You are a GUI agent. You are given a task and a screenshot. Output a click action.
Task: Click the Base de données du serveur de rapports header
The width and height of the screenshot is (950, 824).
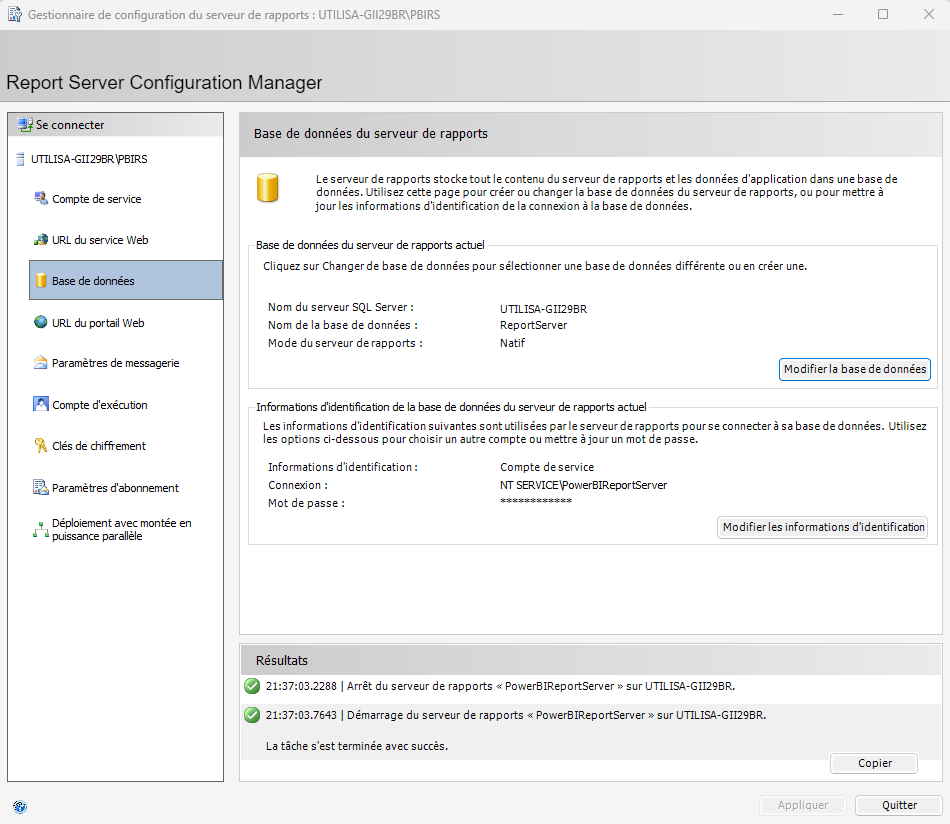click(x=591, y=135)
